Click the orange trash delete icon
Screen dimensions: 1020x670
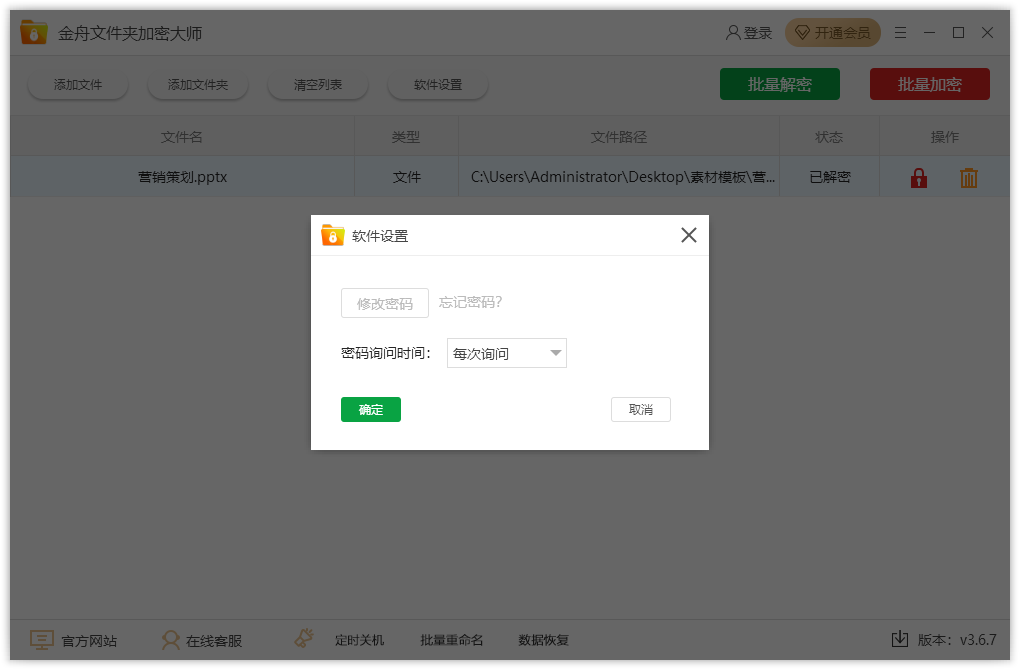tap(969, 178)
